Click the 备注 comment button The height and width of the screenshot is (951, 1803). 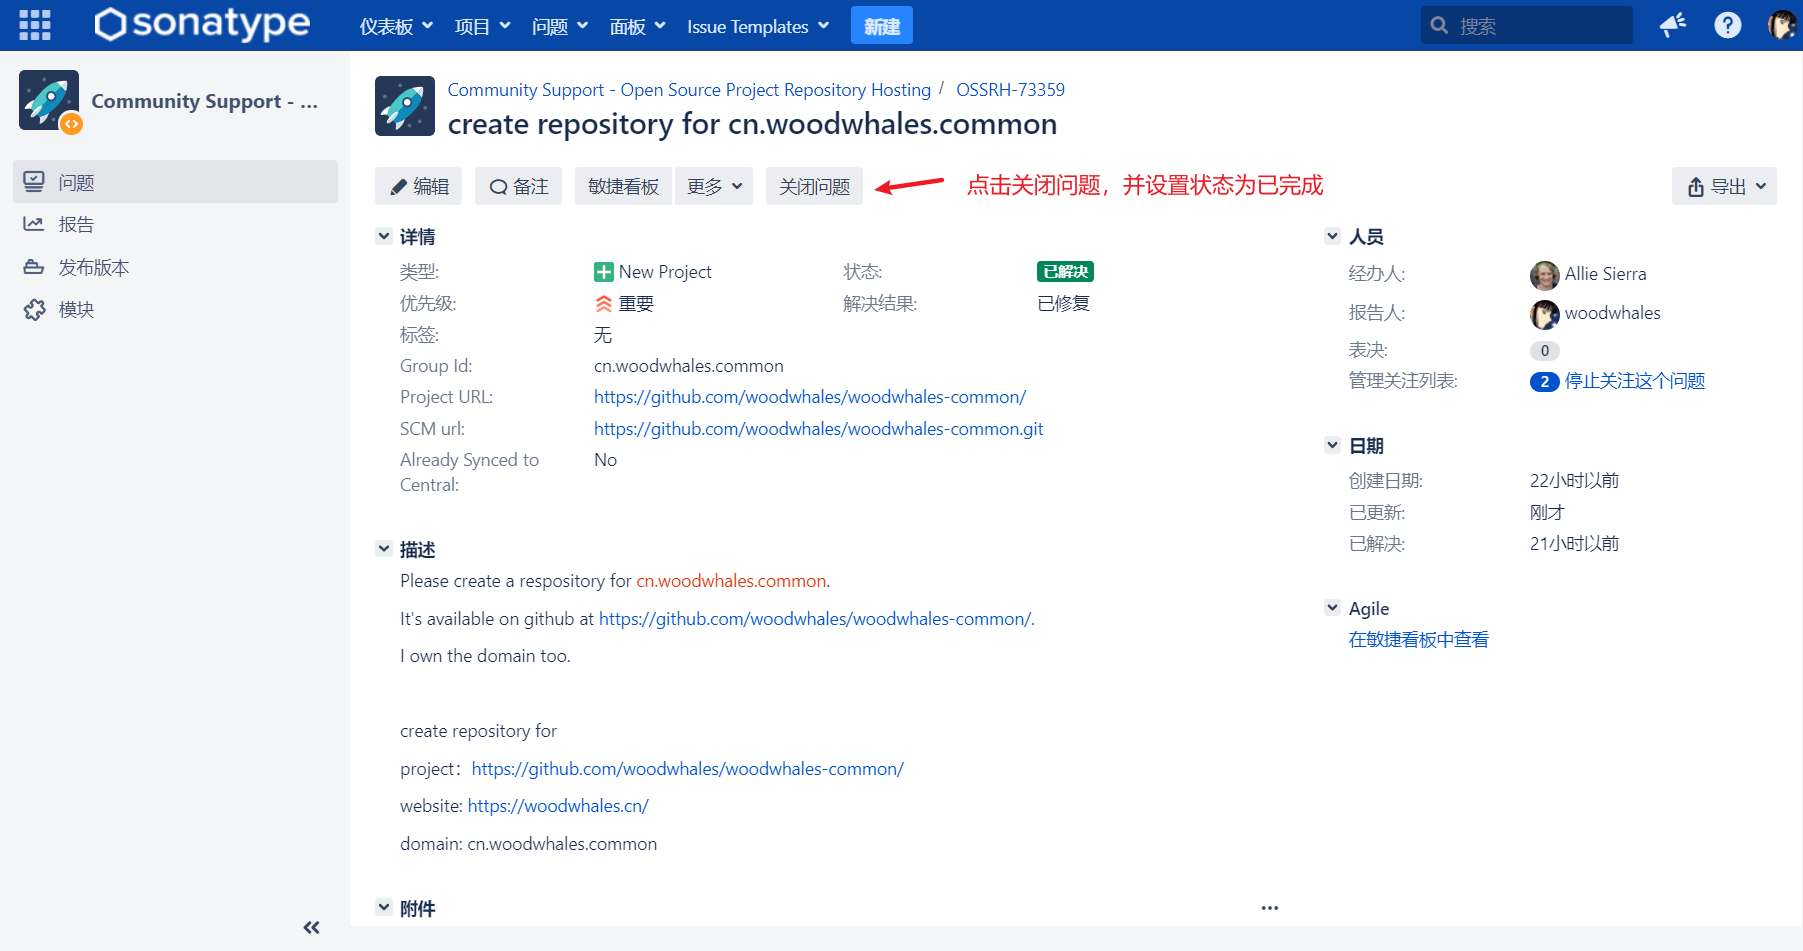pyautogui.click(x=518, y=186)
